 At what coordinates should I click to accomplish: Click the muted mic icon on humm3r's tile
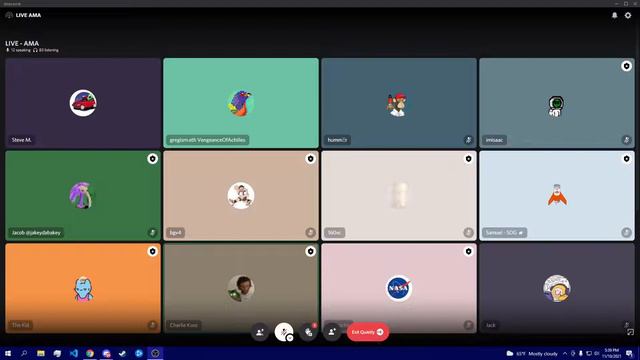coord(468,140)
